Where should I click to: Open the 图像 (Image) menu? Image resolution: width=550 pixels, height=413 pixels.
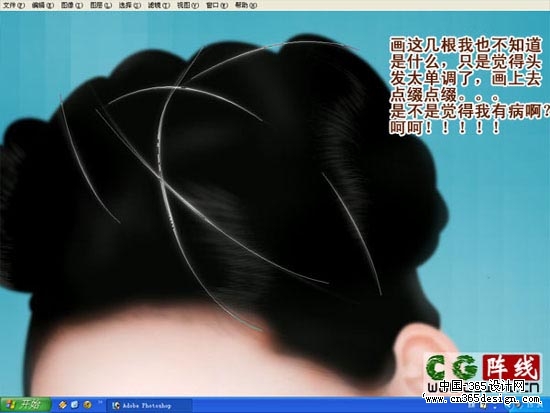72,5
